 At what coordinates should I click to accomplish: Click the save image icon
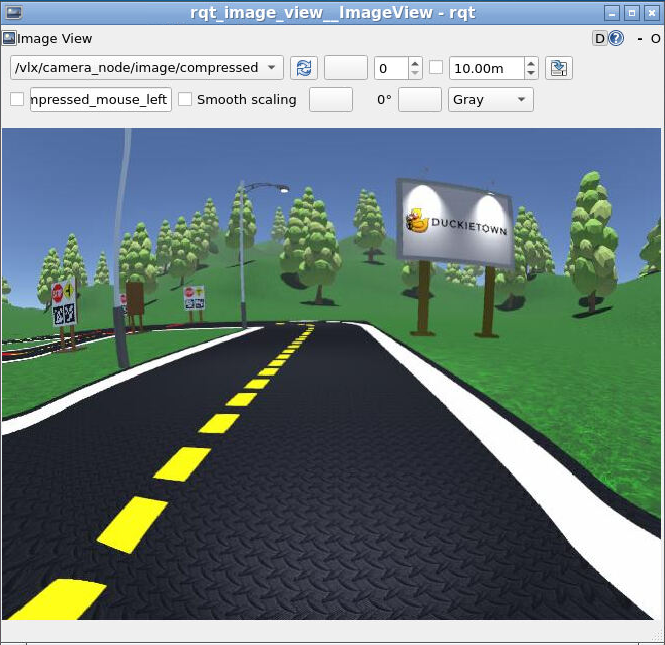(559, 68)
